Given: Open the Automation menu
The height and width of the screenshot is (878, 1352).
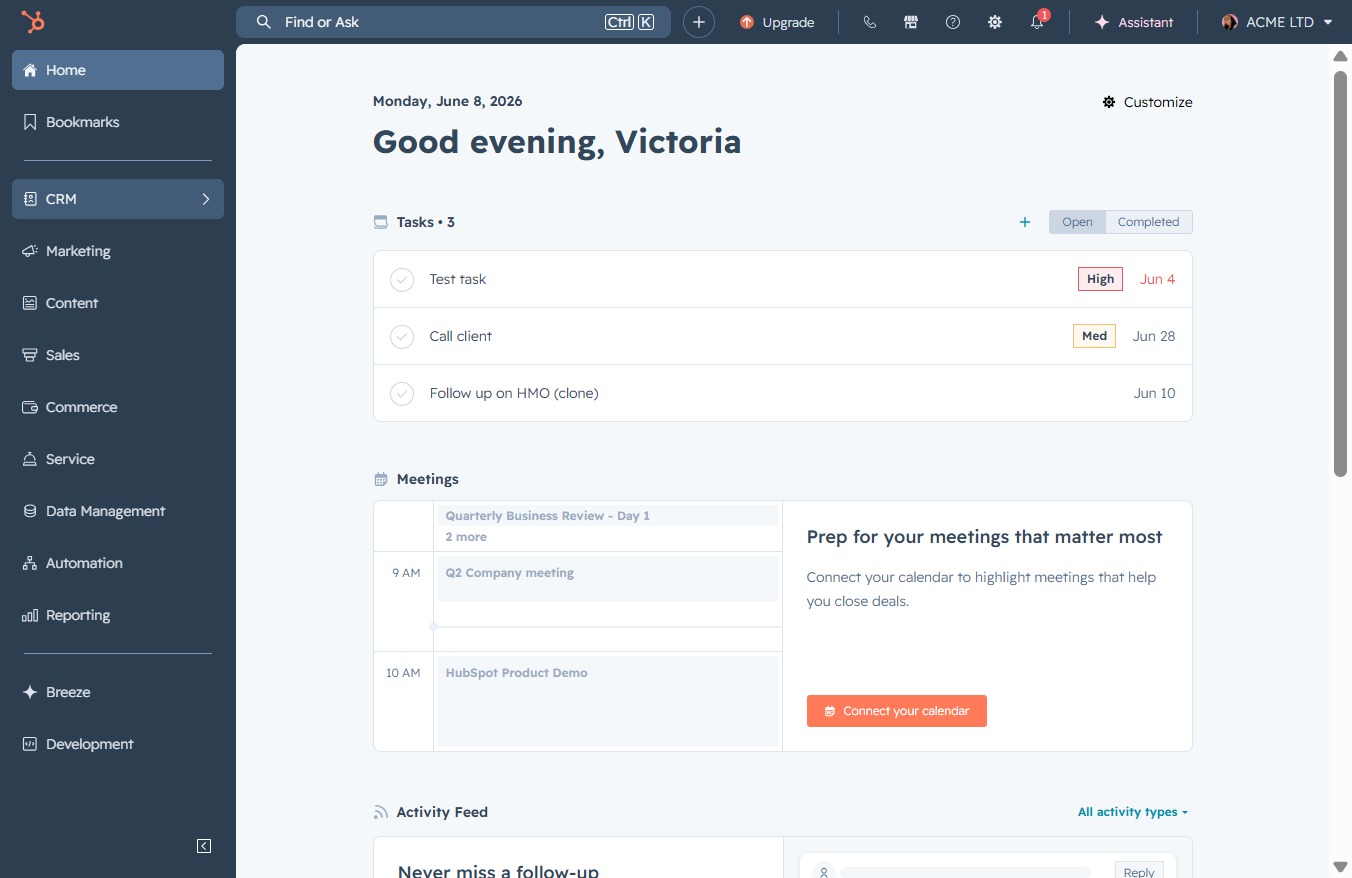Looking at the screenshot, I should click(118, 563).
